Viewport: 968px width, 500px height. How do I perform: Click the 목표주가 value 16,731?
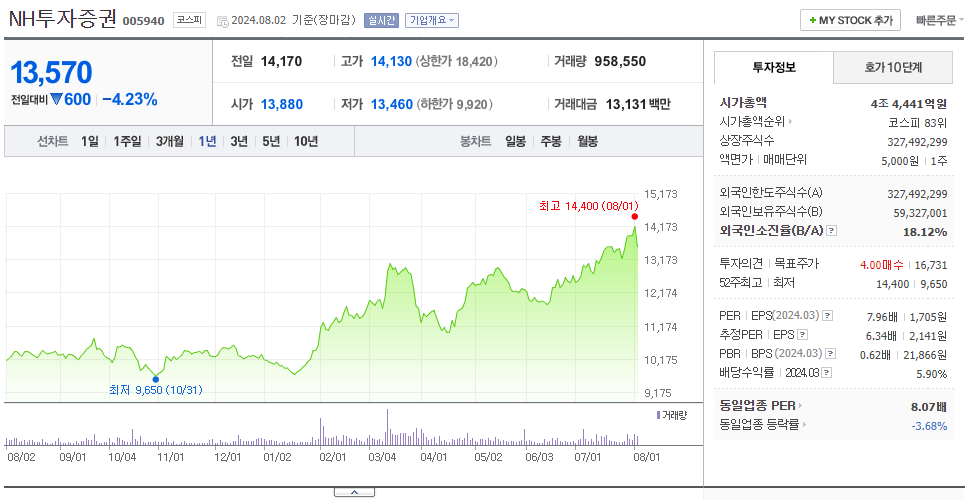(x=931, y=265)
